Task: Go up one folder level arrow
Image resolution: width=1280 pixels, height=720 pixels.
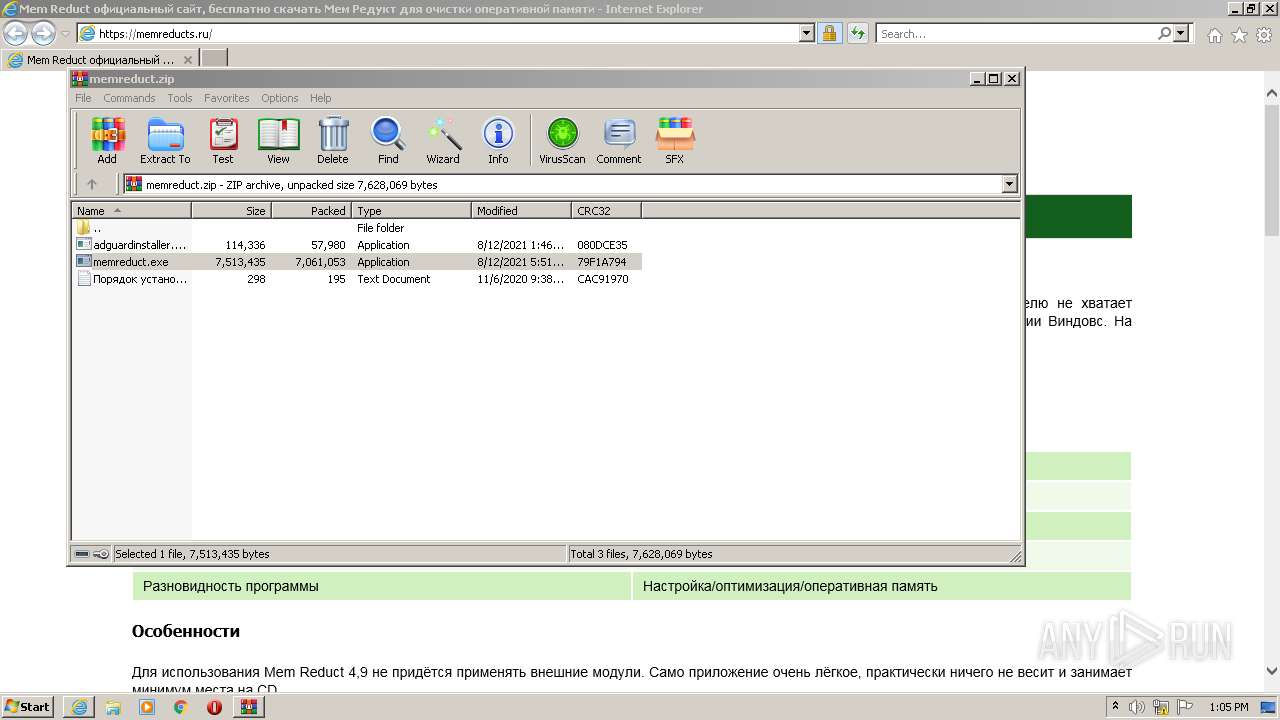Action: [92, 184]
